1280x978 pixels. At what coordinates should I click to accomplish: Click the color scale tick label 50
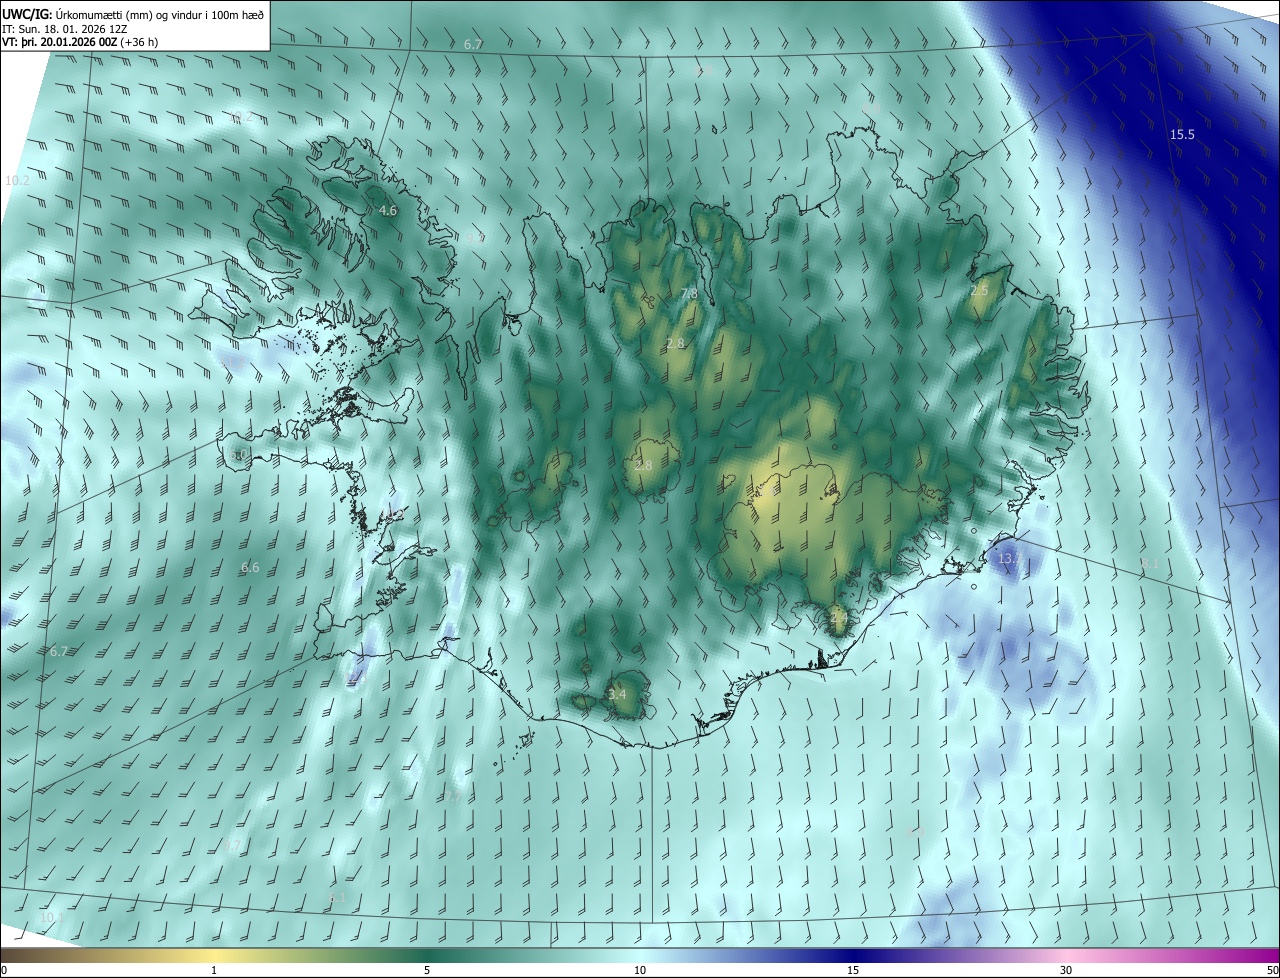click(1273, 971)
